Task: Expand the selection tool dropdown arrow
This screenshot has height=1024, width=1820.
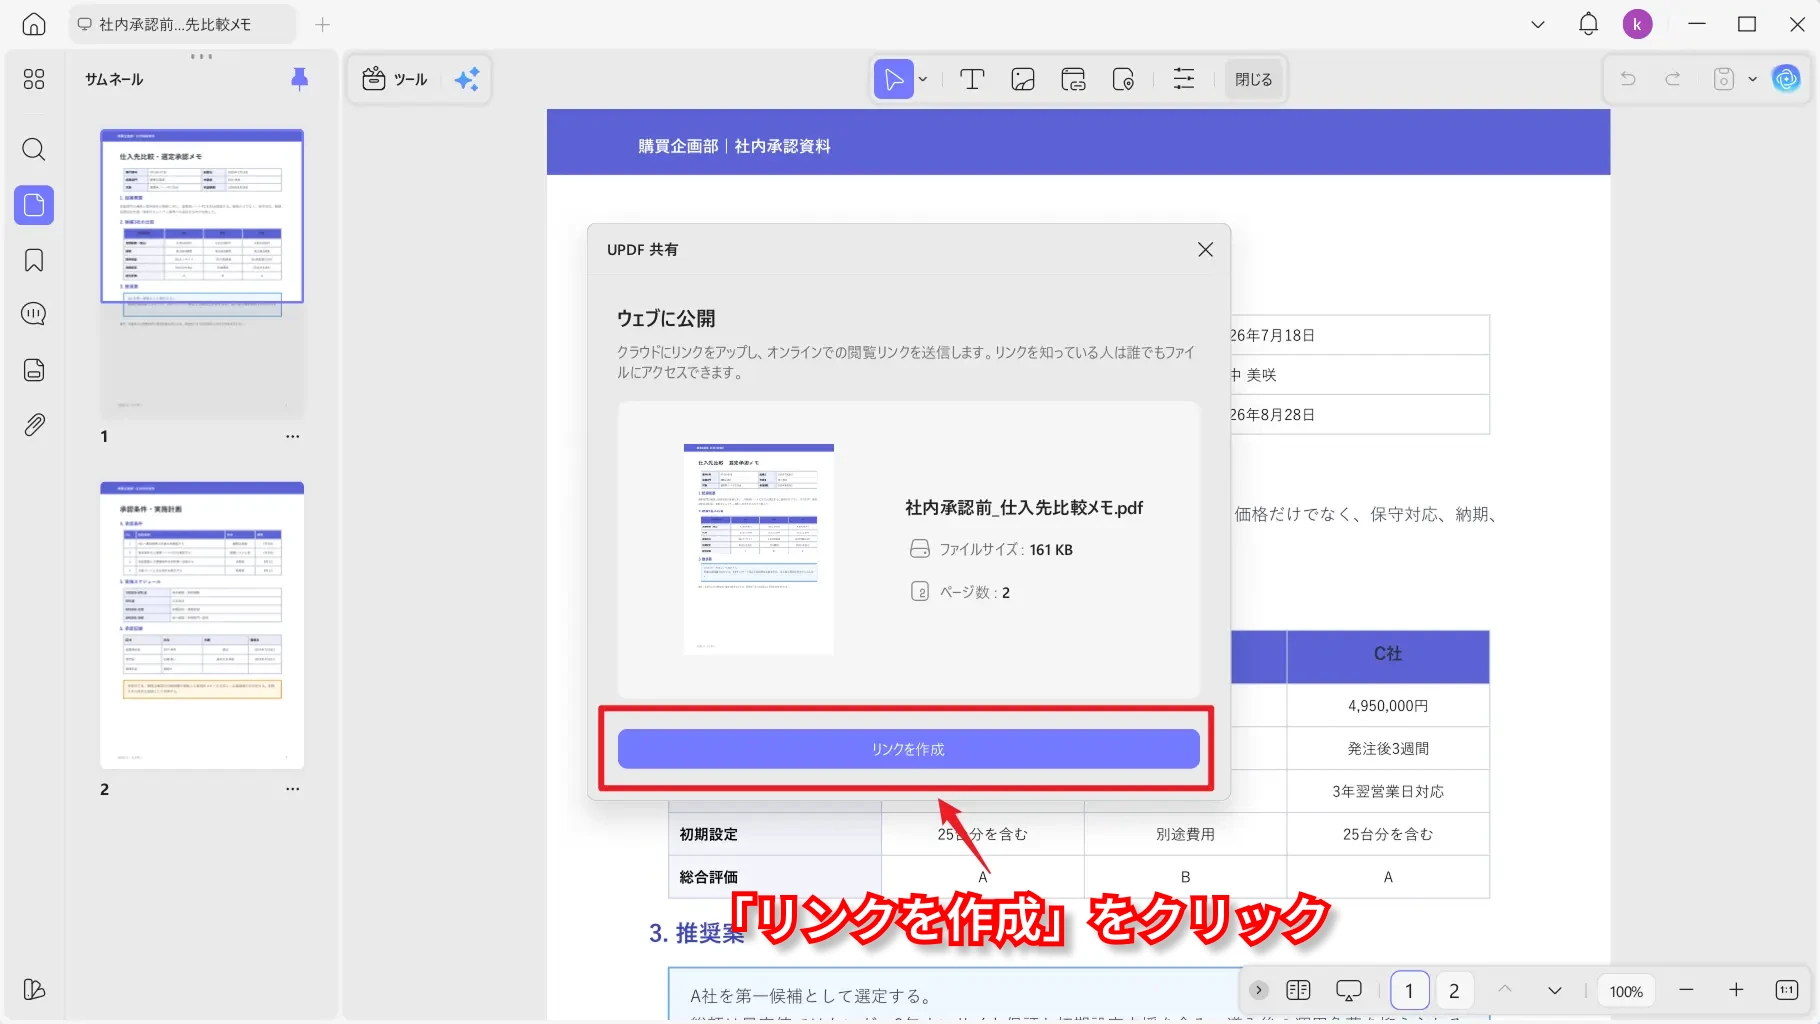Action: (923, 79)
